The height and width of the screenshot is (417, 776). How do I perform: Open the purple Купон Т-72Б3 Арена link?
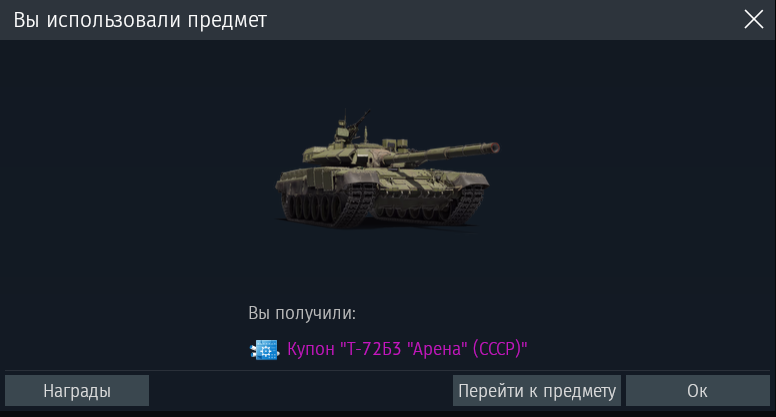[x=407, y=349]
